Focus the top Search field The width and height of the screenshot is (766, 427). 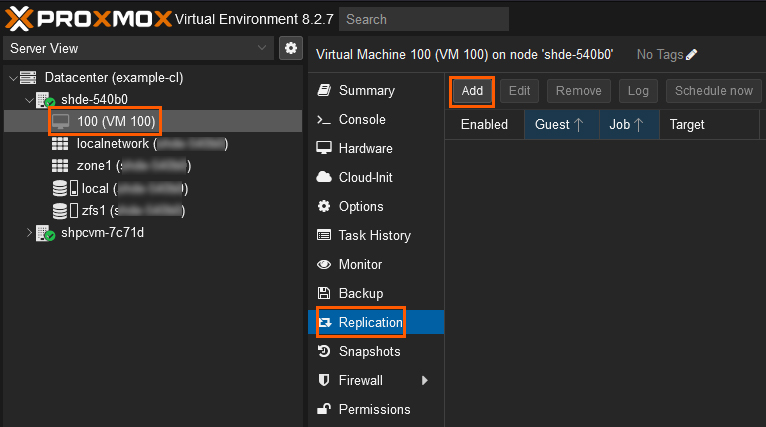pyautogui.click(x=424, y=19)
